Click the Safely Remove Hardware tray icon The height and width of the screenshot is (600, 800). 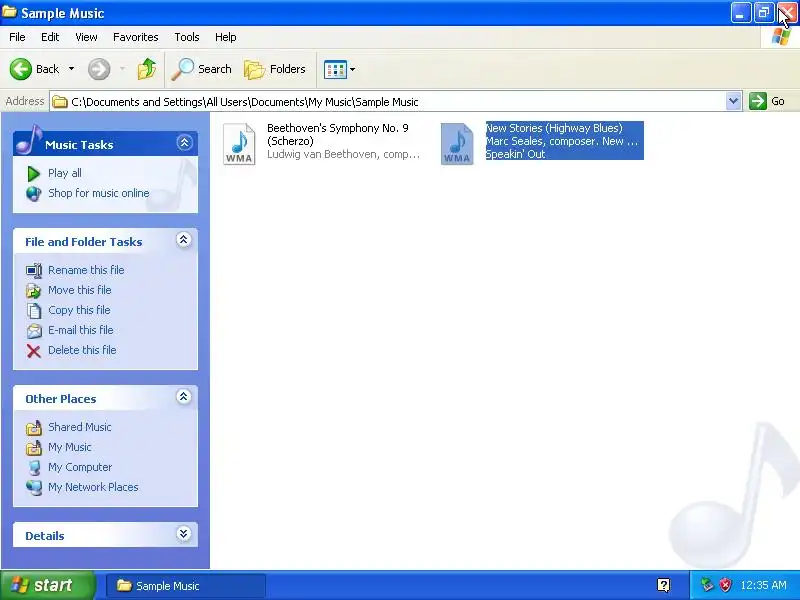coord(707,585)
